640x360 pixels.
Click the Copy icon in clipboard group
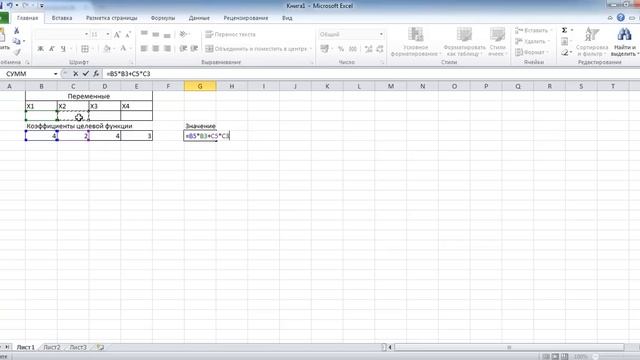pos(16,41)
